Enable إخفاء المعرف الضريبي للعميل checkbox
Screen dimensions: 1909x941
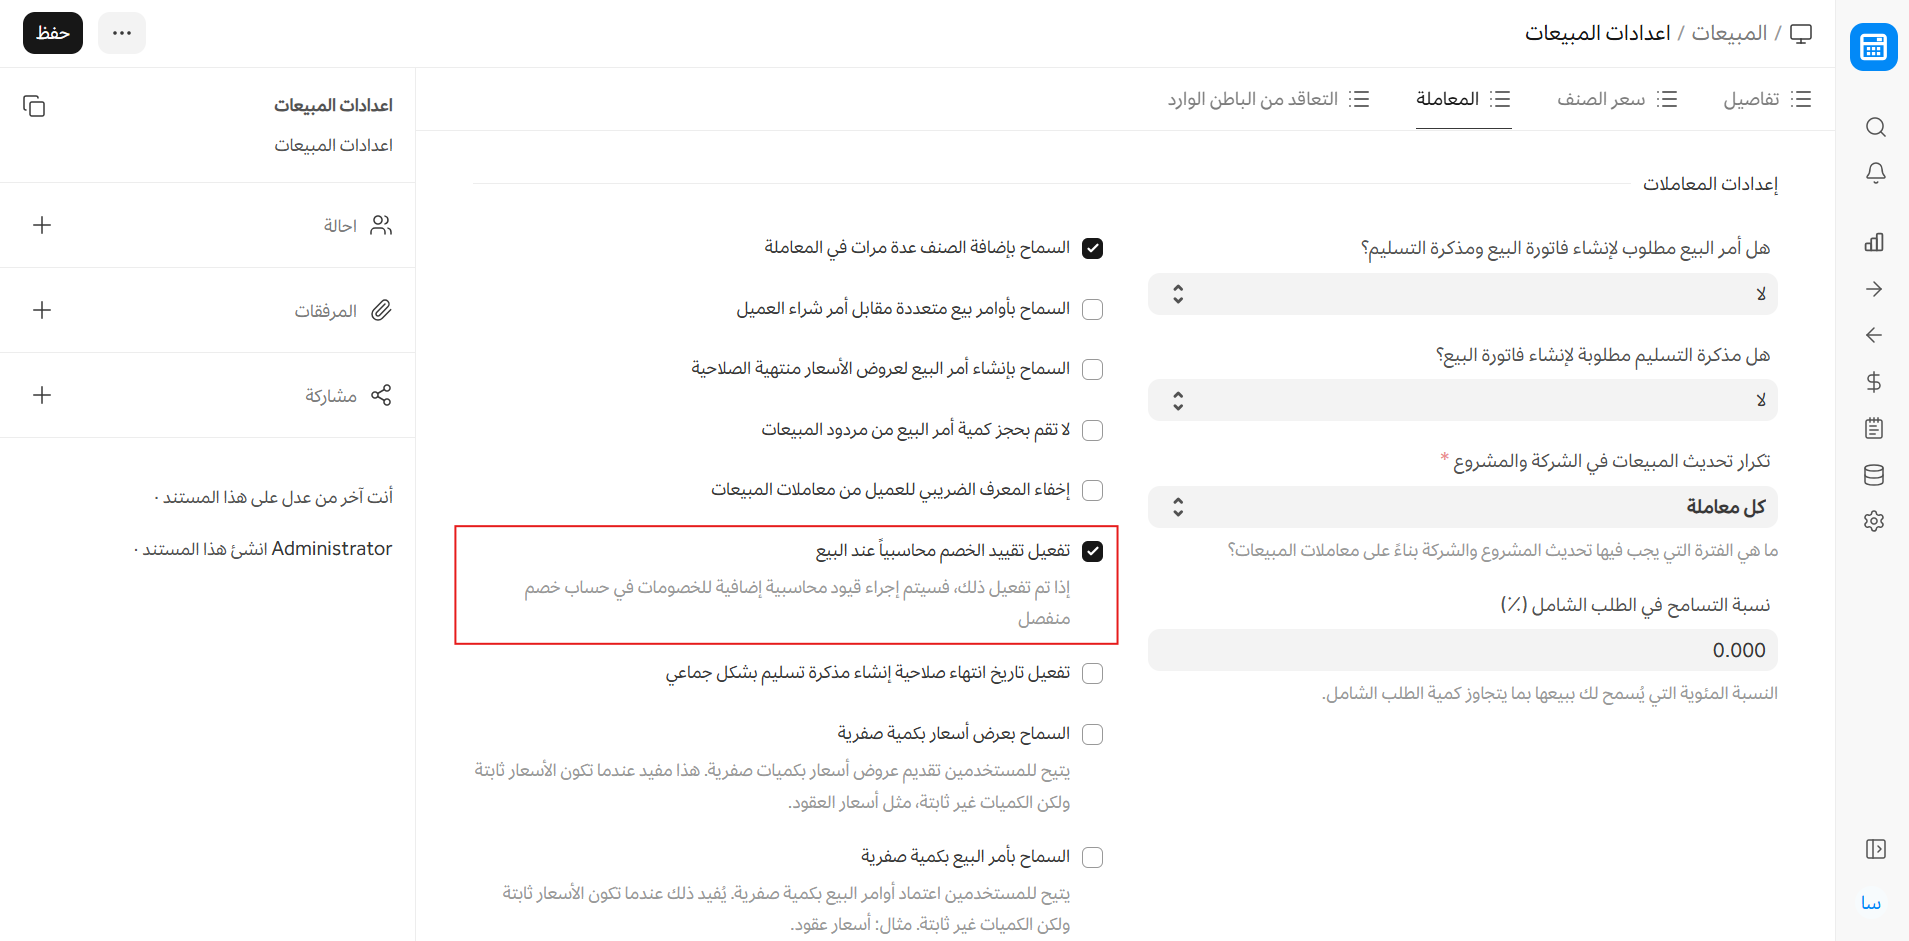(1092, 491)
